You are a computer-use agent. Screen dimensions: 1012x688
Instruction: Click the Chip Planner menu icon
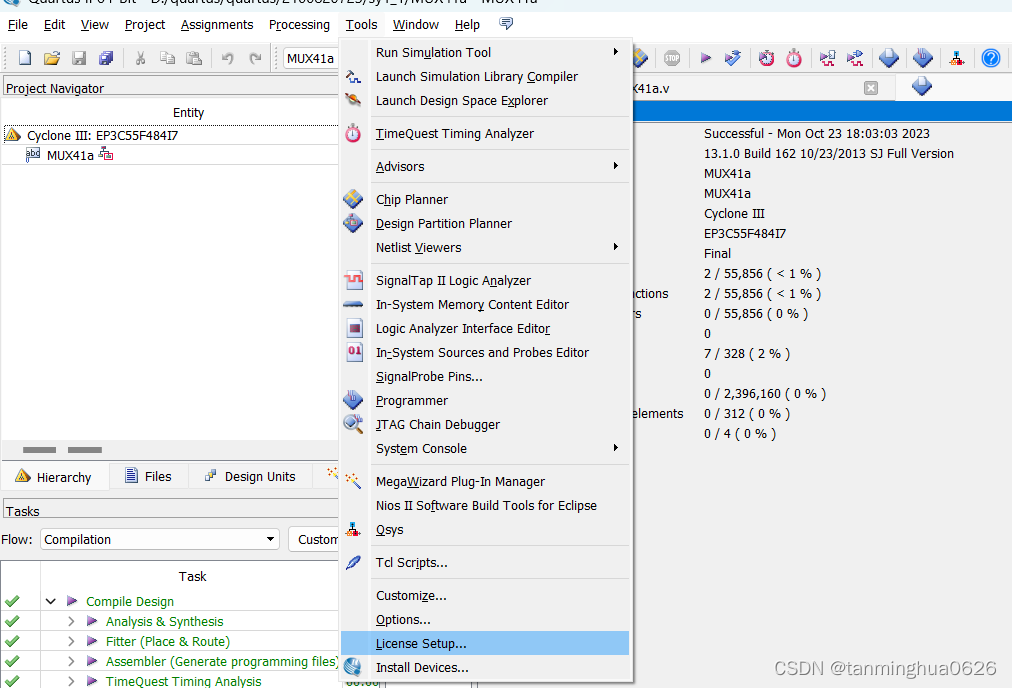pyautogui.click(x=353, y=199)
